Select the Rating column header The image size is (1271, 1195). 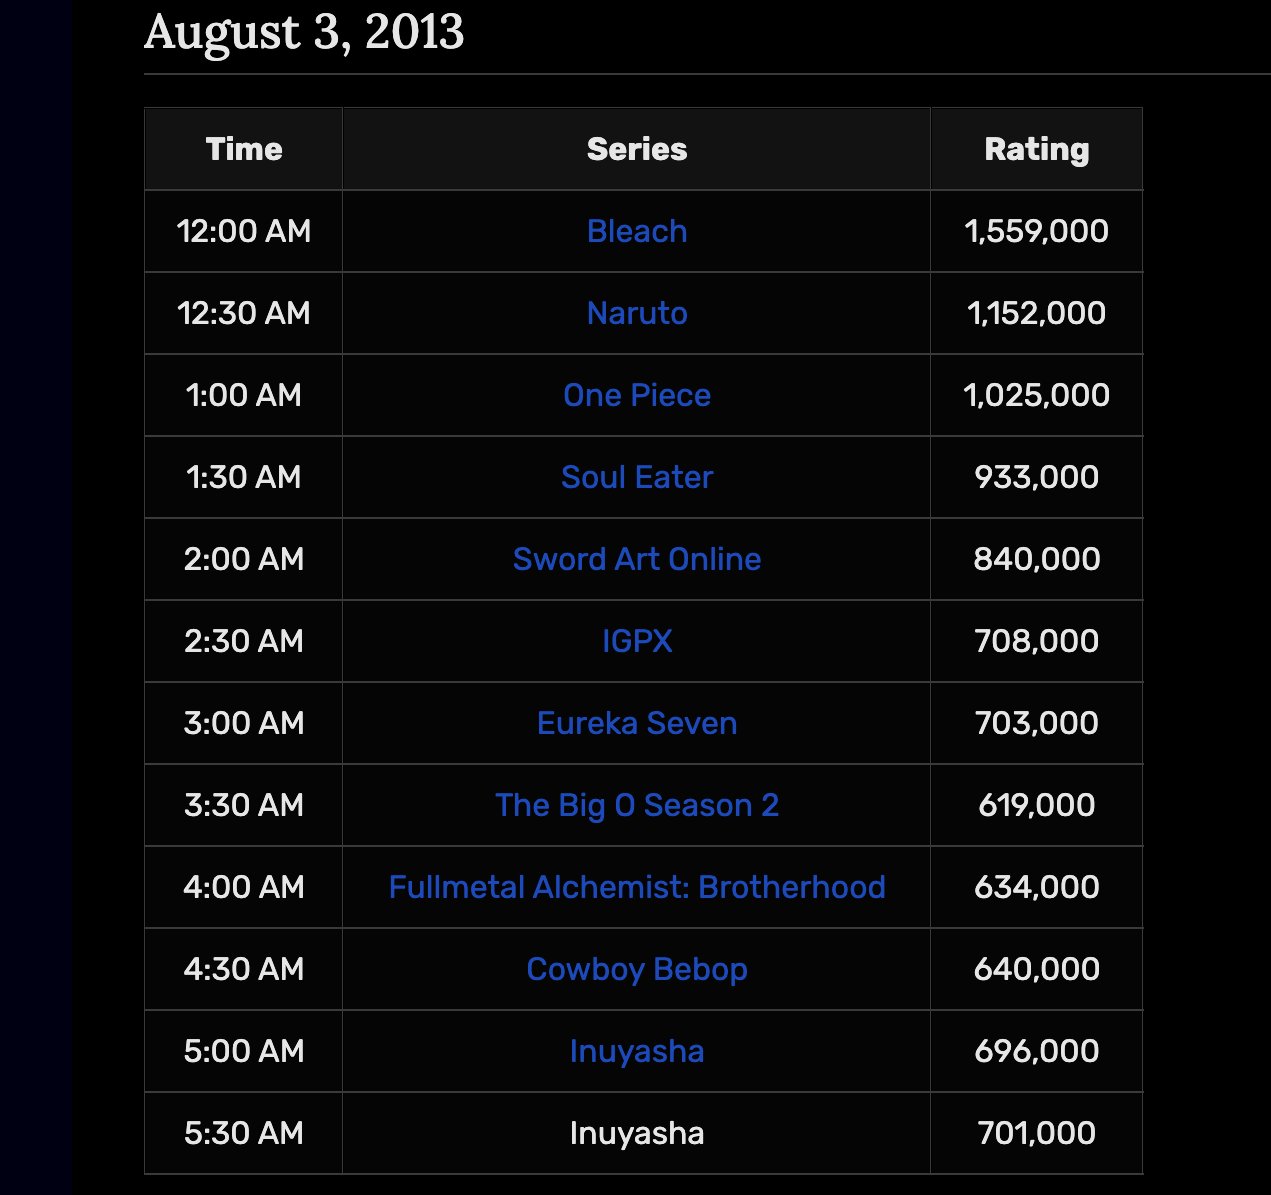(1037, 149)
